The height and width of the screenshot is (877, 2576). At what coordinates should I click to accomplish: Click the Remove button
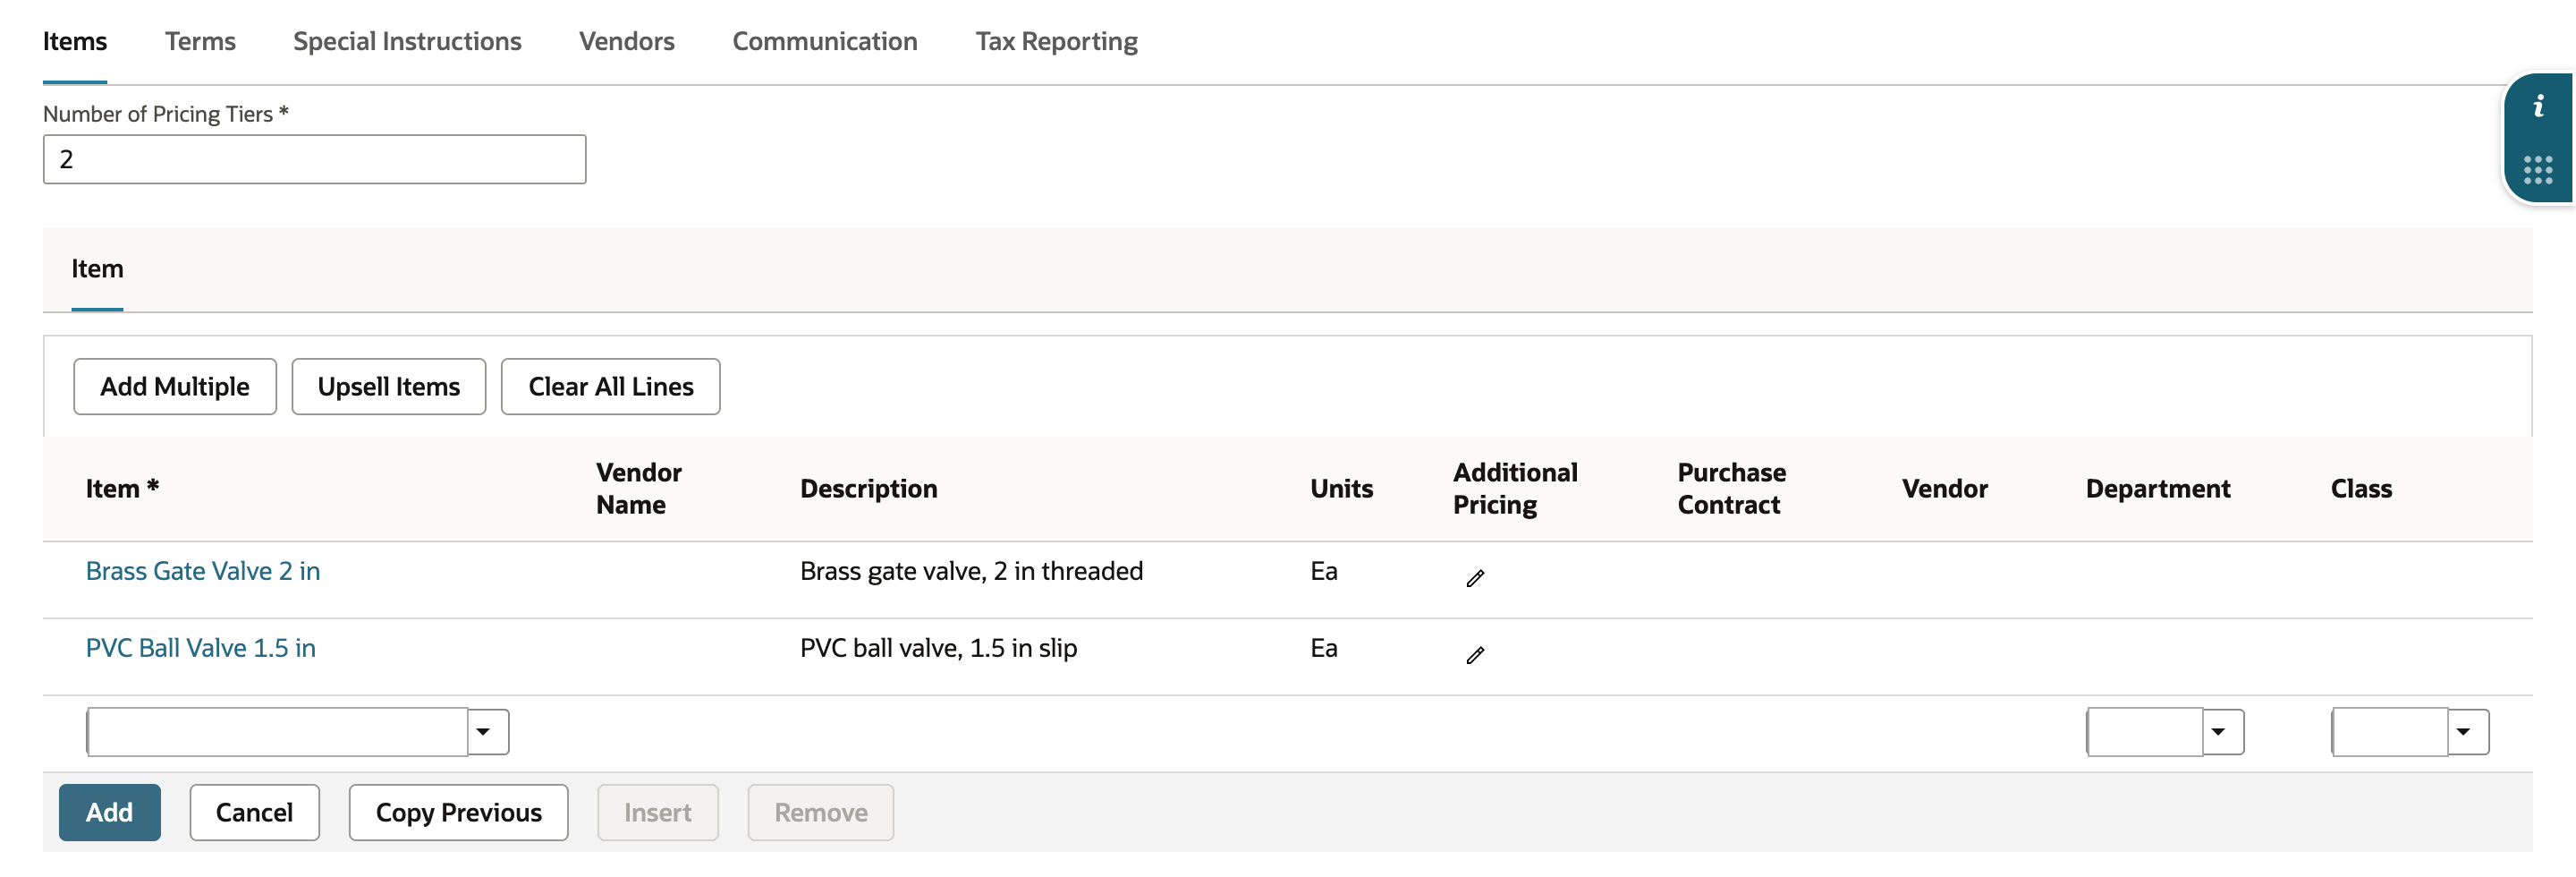coord(821,813)
